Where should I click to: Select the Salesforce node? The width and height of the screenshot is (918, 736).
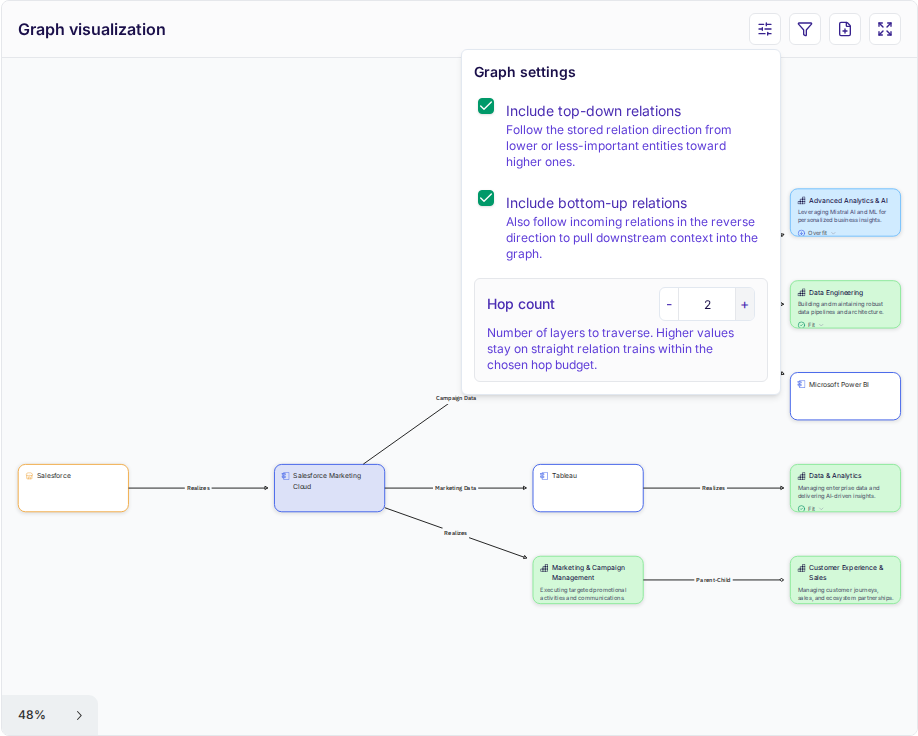(73, 488)
